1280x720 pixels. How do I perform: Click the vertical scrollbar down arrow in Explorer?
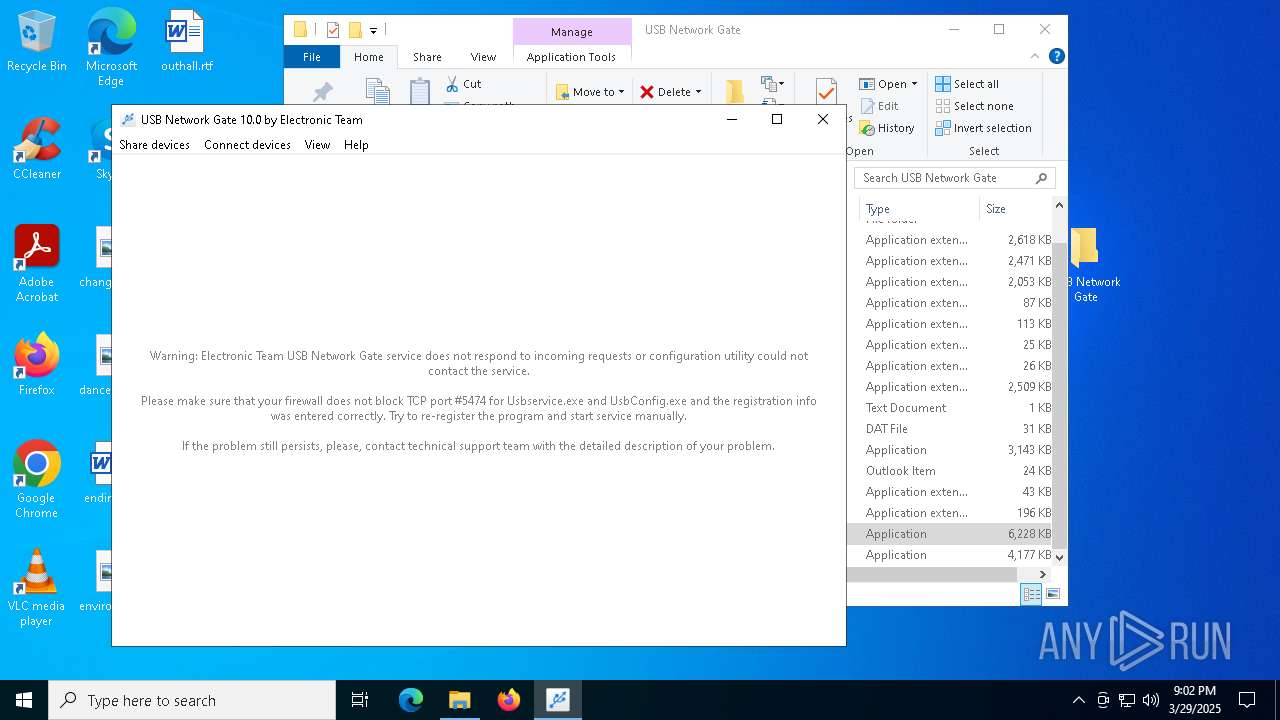click(x=1060, y=557)
